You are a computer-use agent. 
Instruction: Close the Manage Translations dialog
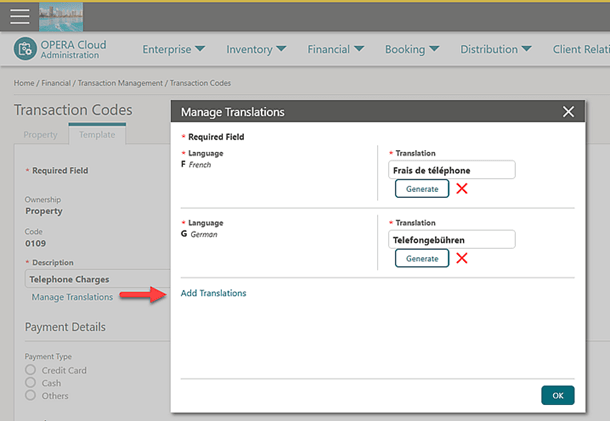click(568, 112)
